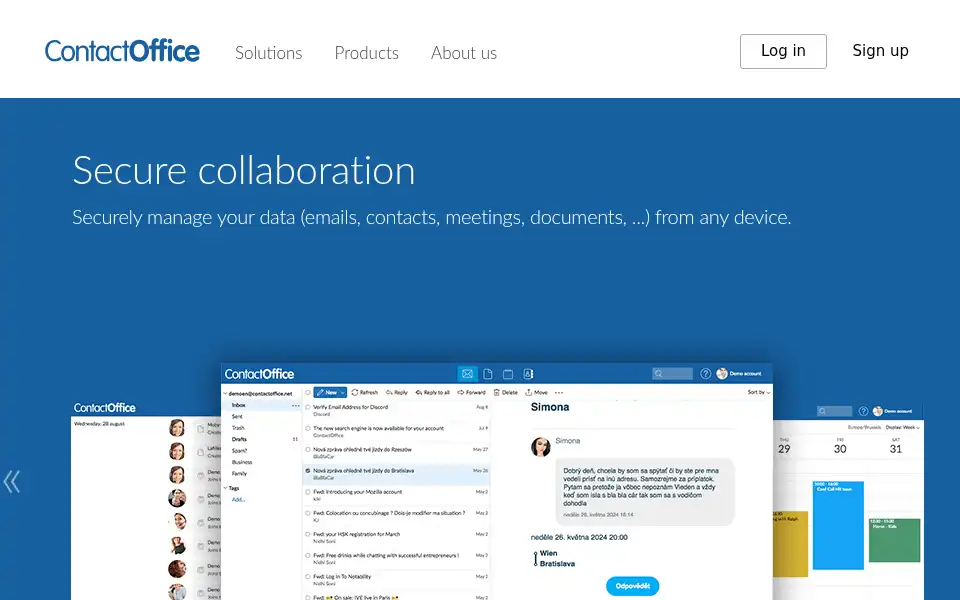The image size is (960, 600).
Task: Select the Mail envelope icon in app preview
Action: (467, 373)
